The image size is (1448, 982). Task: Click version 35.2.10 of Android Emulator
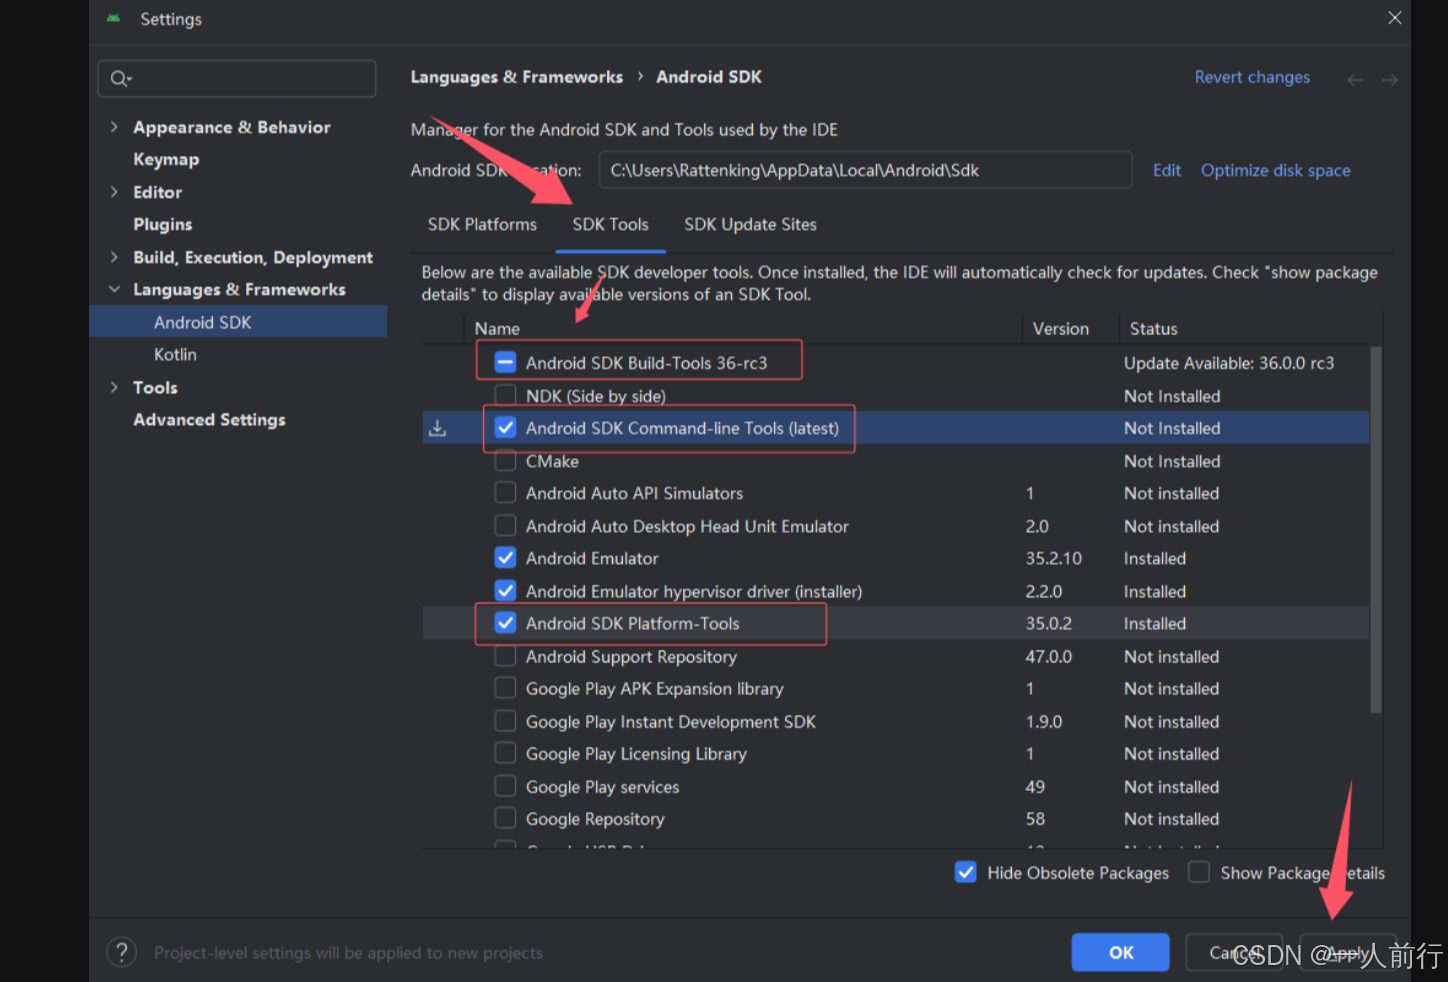click(1053, 558)
